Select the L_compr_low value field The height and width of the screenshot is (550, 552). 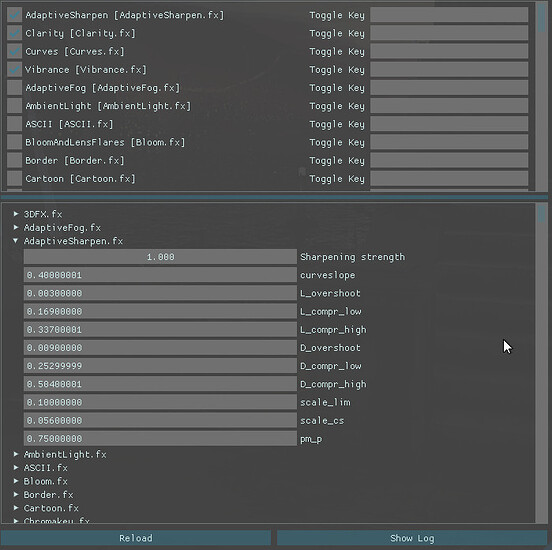tap(160, 311)
